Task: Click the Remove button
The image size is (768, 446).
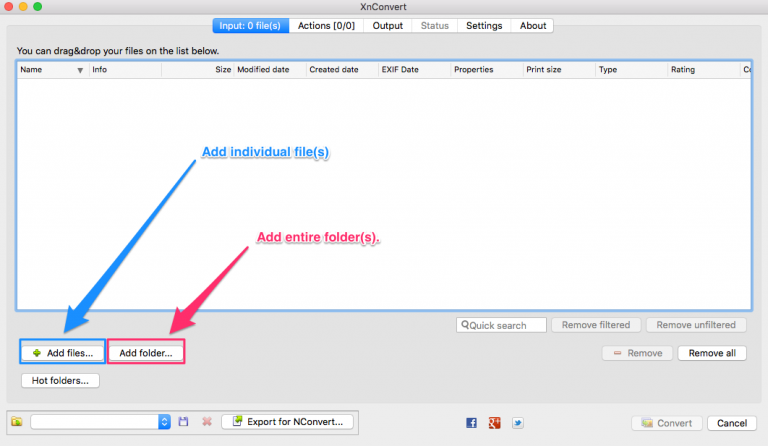Action: pos(638,353)
